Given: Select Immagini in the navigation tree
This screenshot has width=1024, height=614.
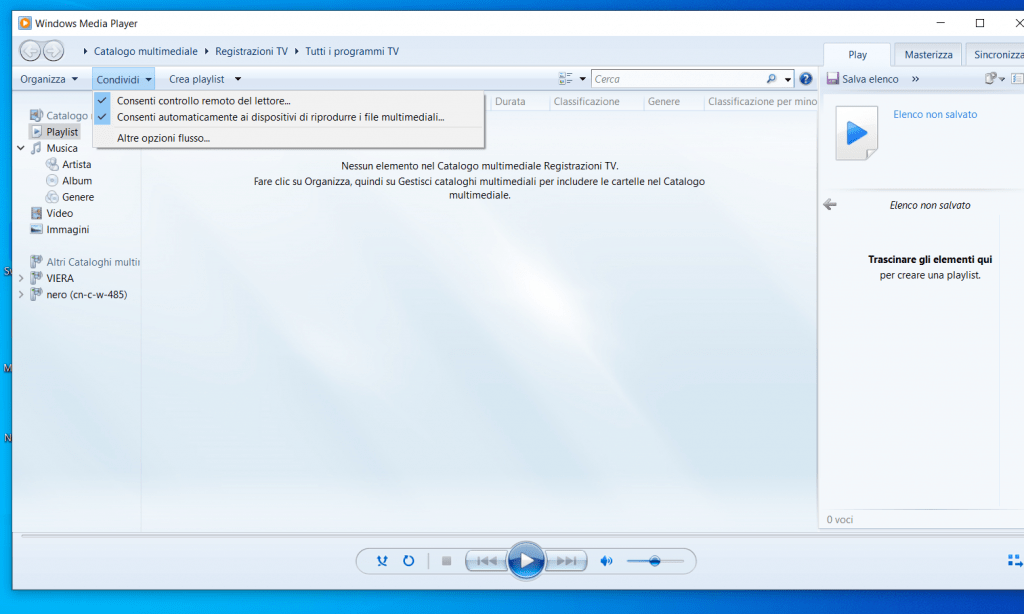Looking at the screenshot, I should tap(67, 230).
